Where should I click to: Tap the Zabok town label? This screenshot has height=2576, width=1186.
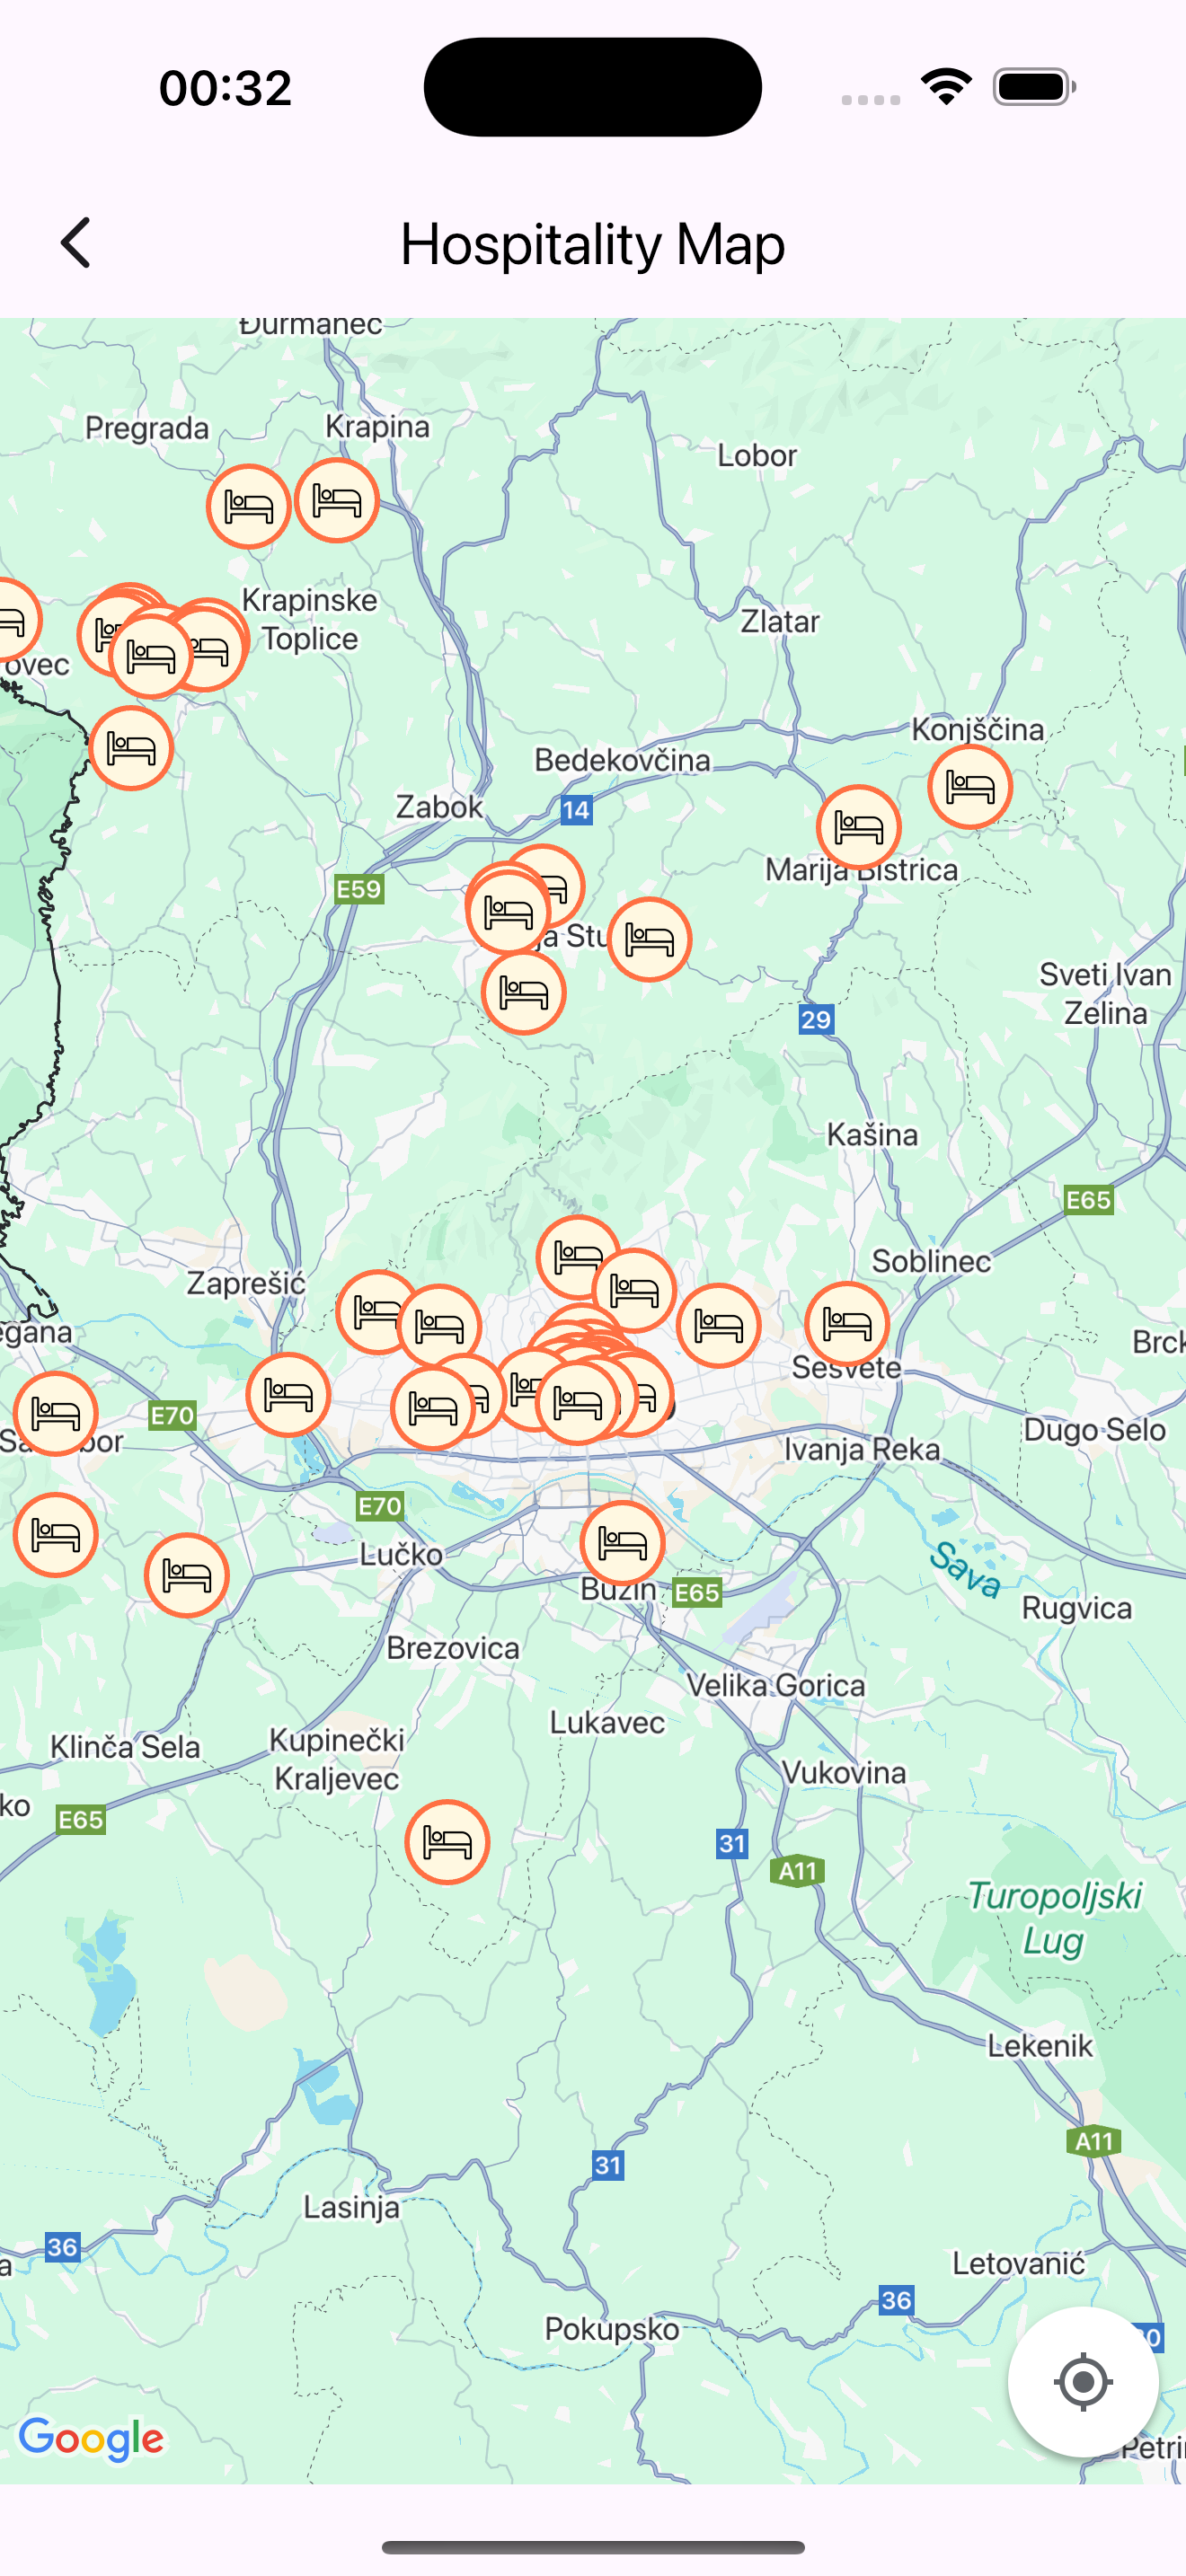439,806
